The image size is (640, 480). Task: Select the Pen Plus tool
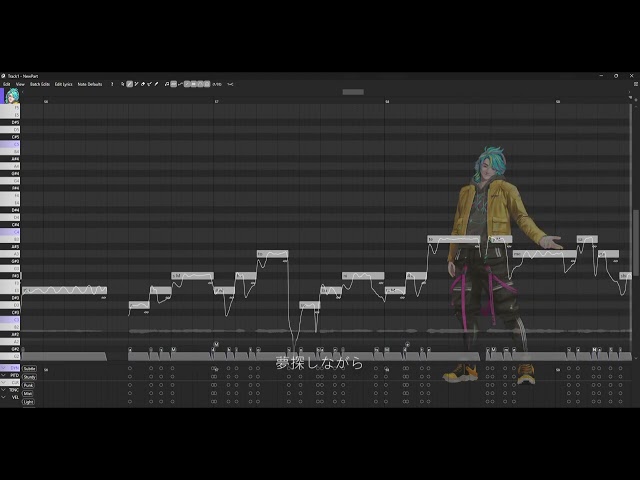coord(136,84)
